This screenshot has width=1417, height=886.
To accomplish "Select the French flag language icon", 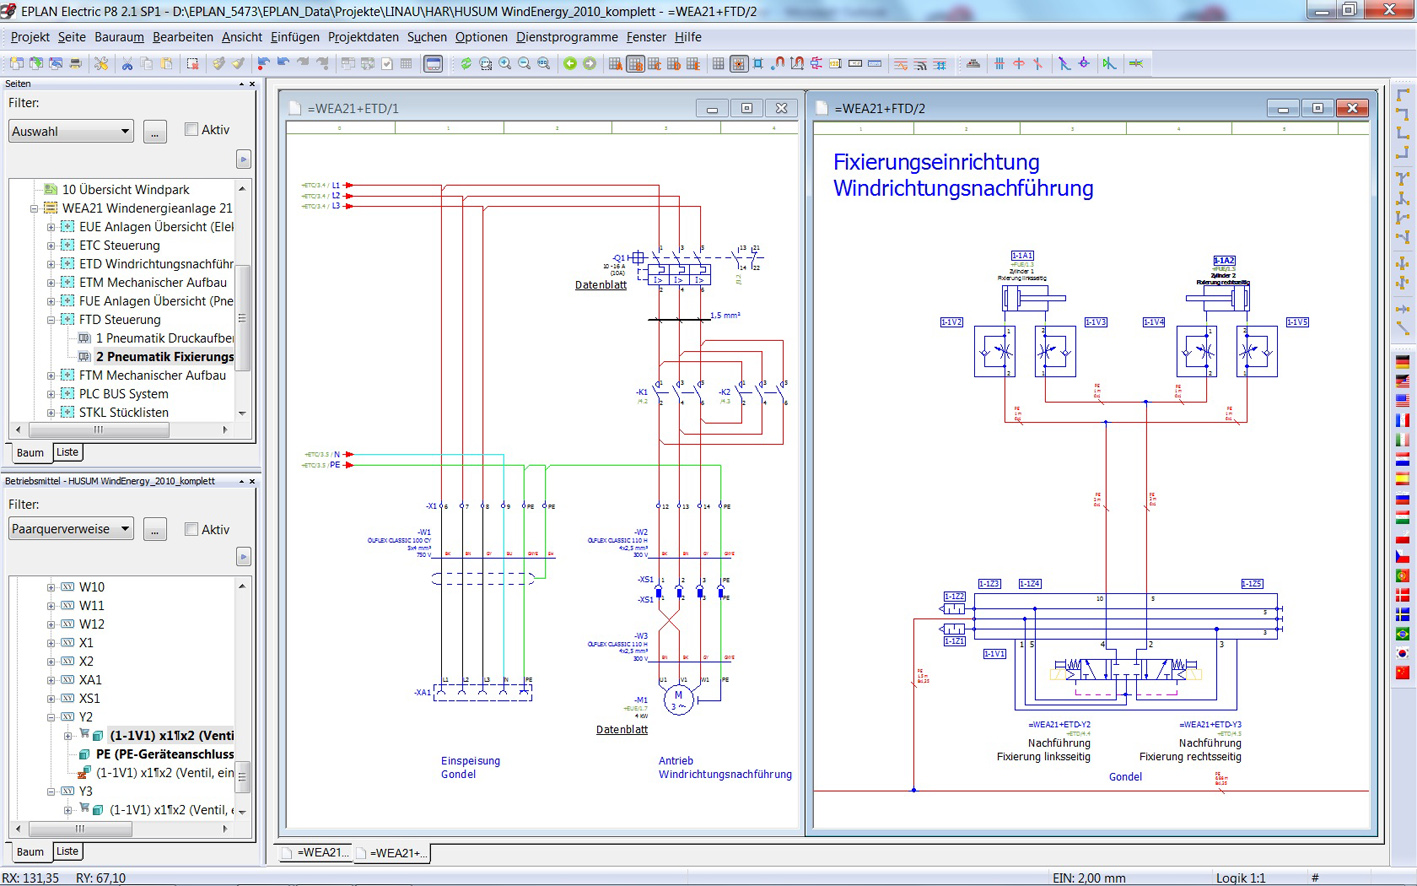I will (1402, 420).
